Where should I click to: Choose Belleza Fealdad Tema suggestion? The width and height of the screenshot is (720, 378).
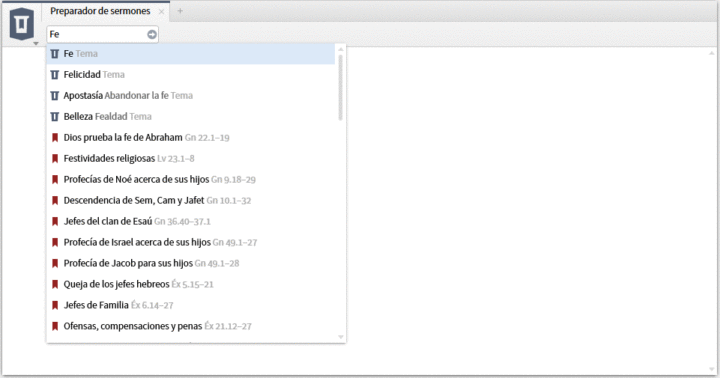[191, 117]
